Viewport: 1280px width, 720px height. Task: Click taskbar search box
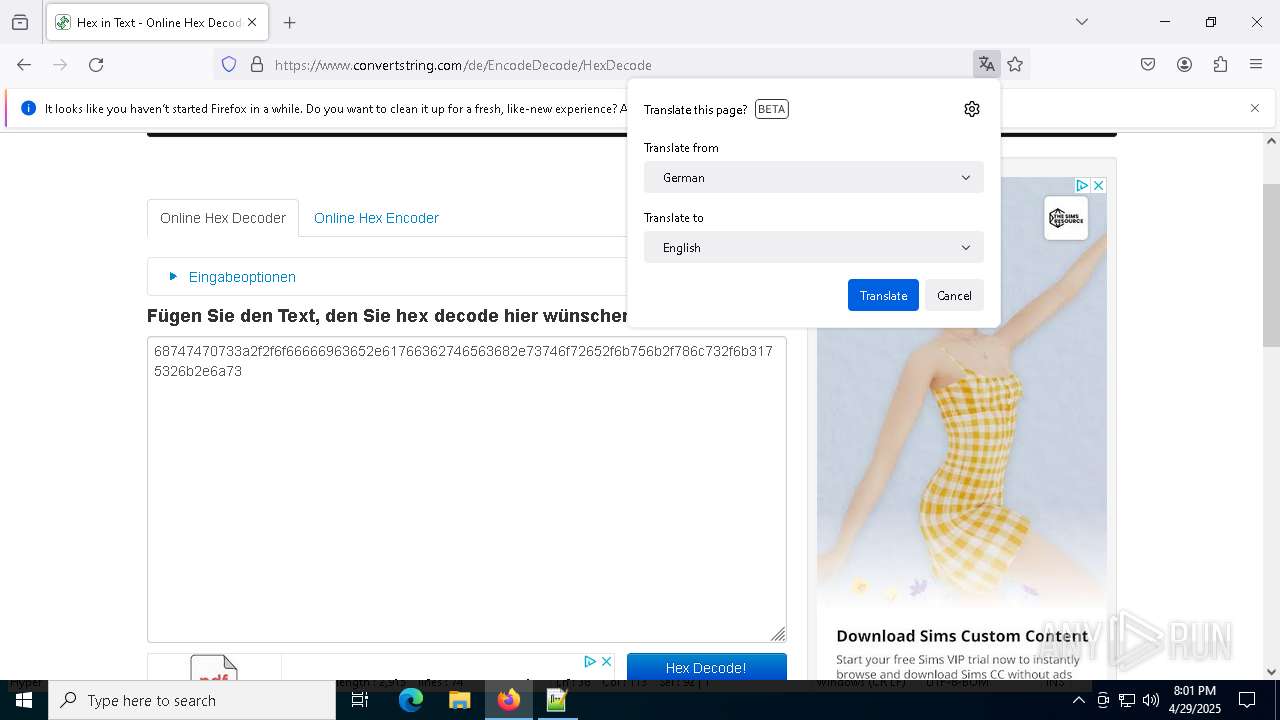tap(192, 700)
